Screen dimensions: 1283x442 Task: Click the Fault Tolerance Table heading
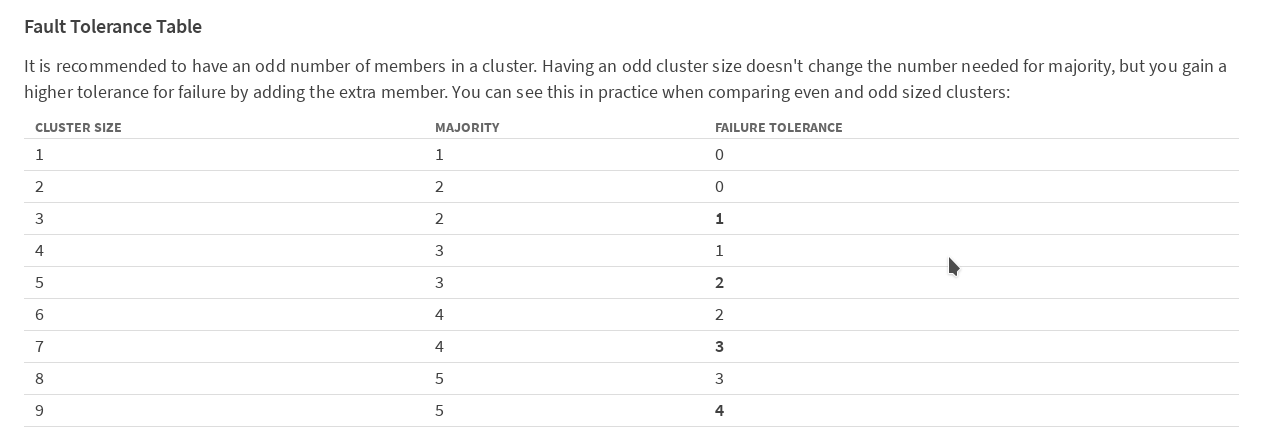tap(113, 27)
